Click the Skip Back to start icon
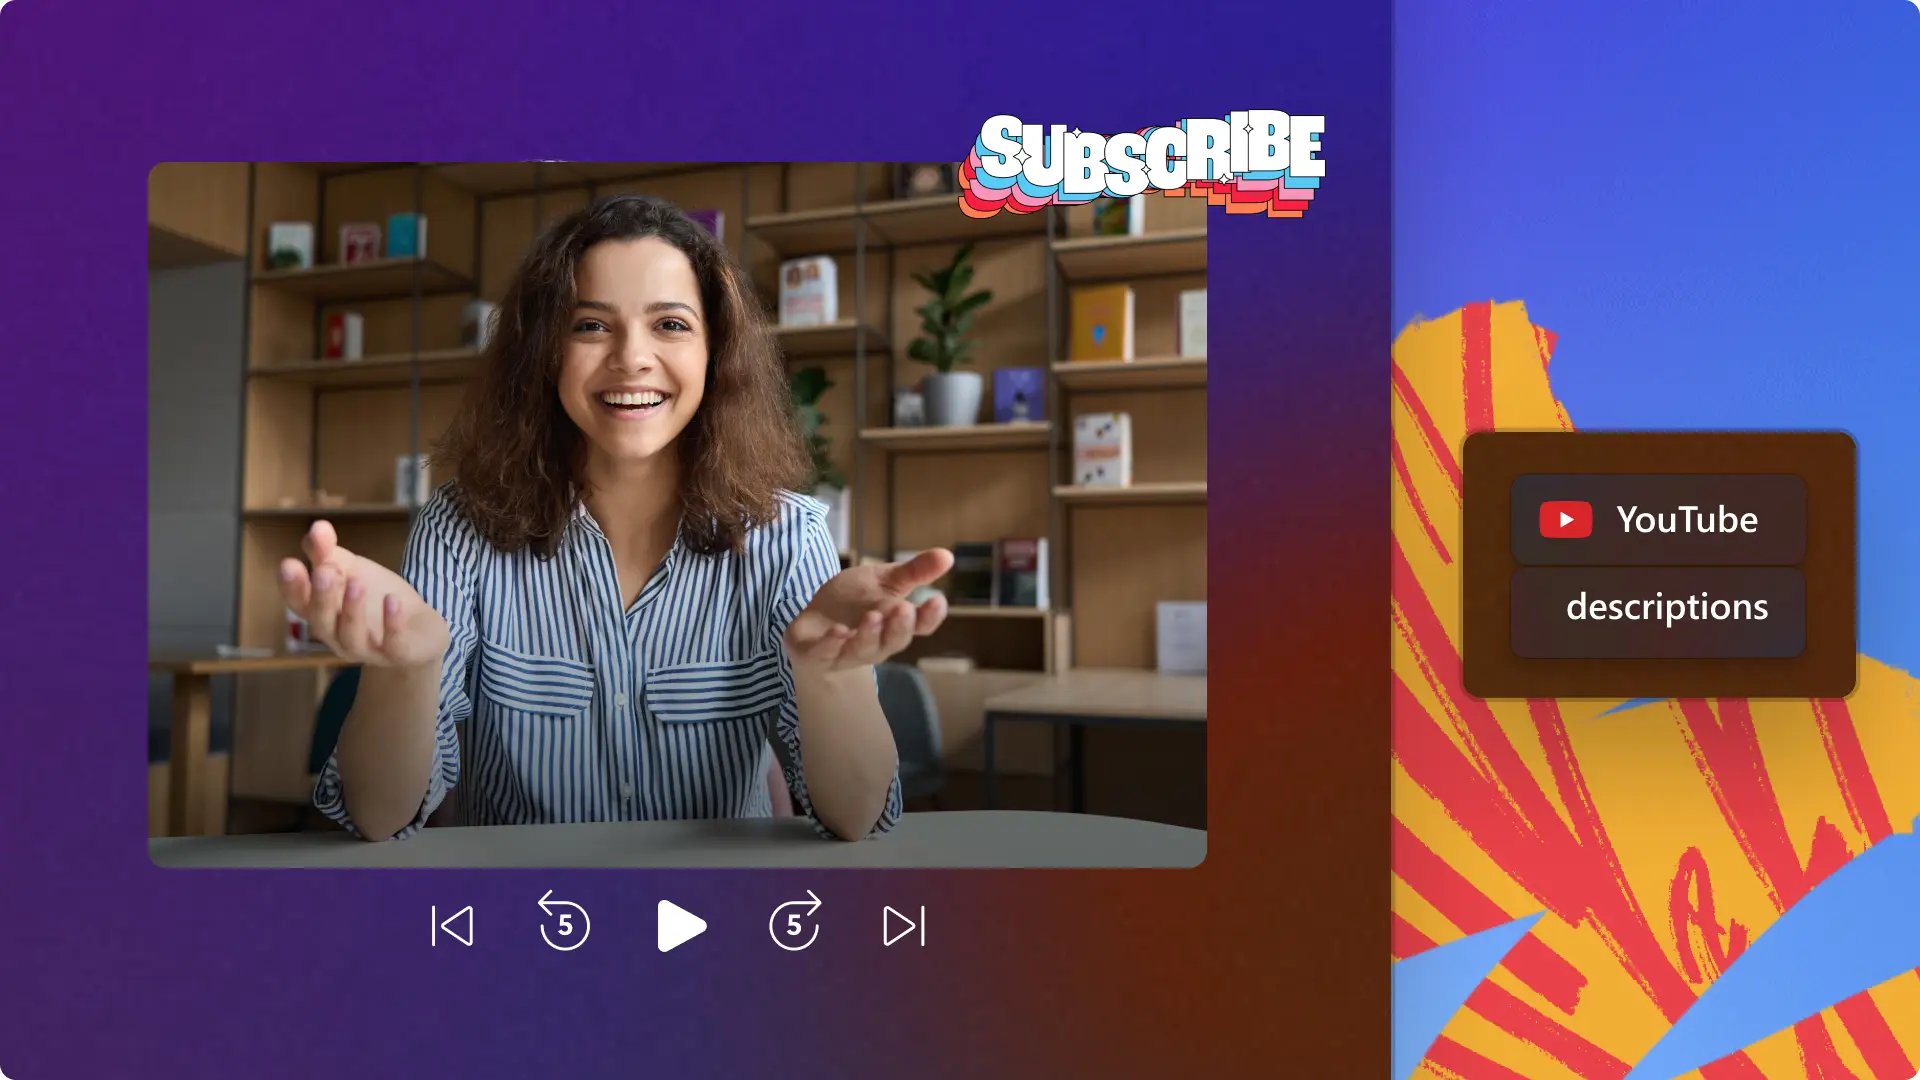 (454, 924)
